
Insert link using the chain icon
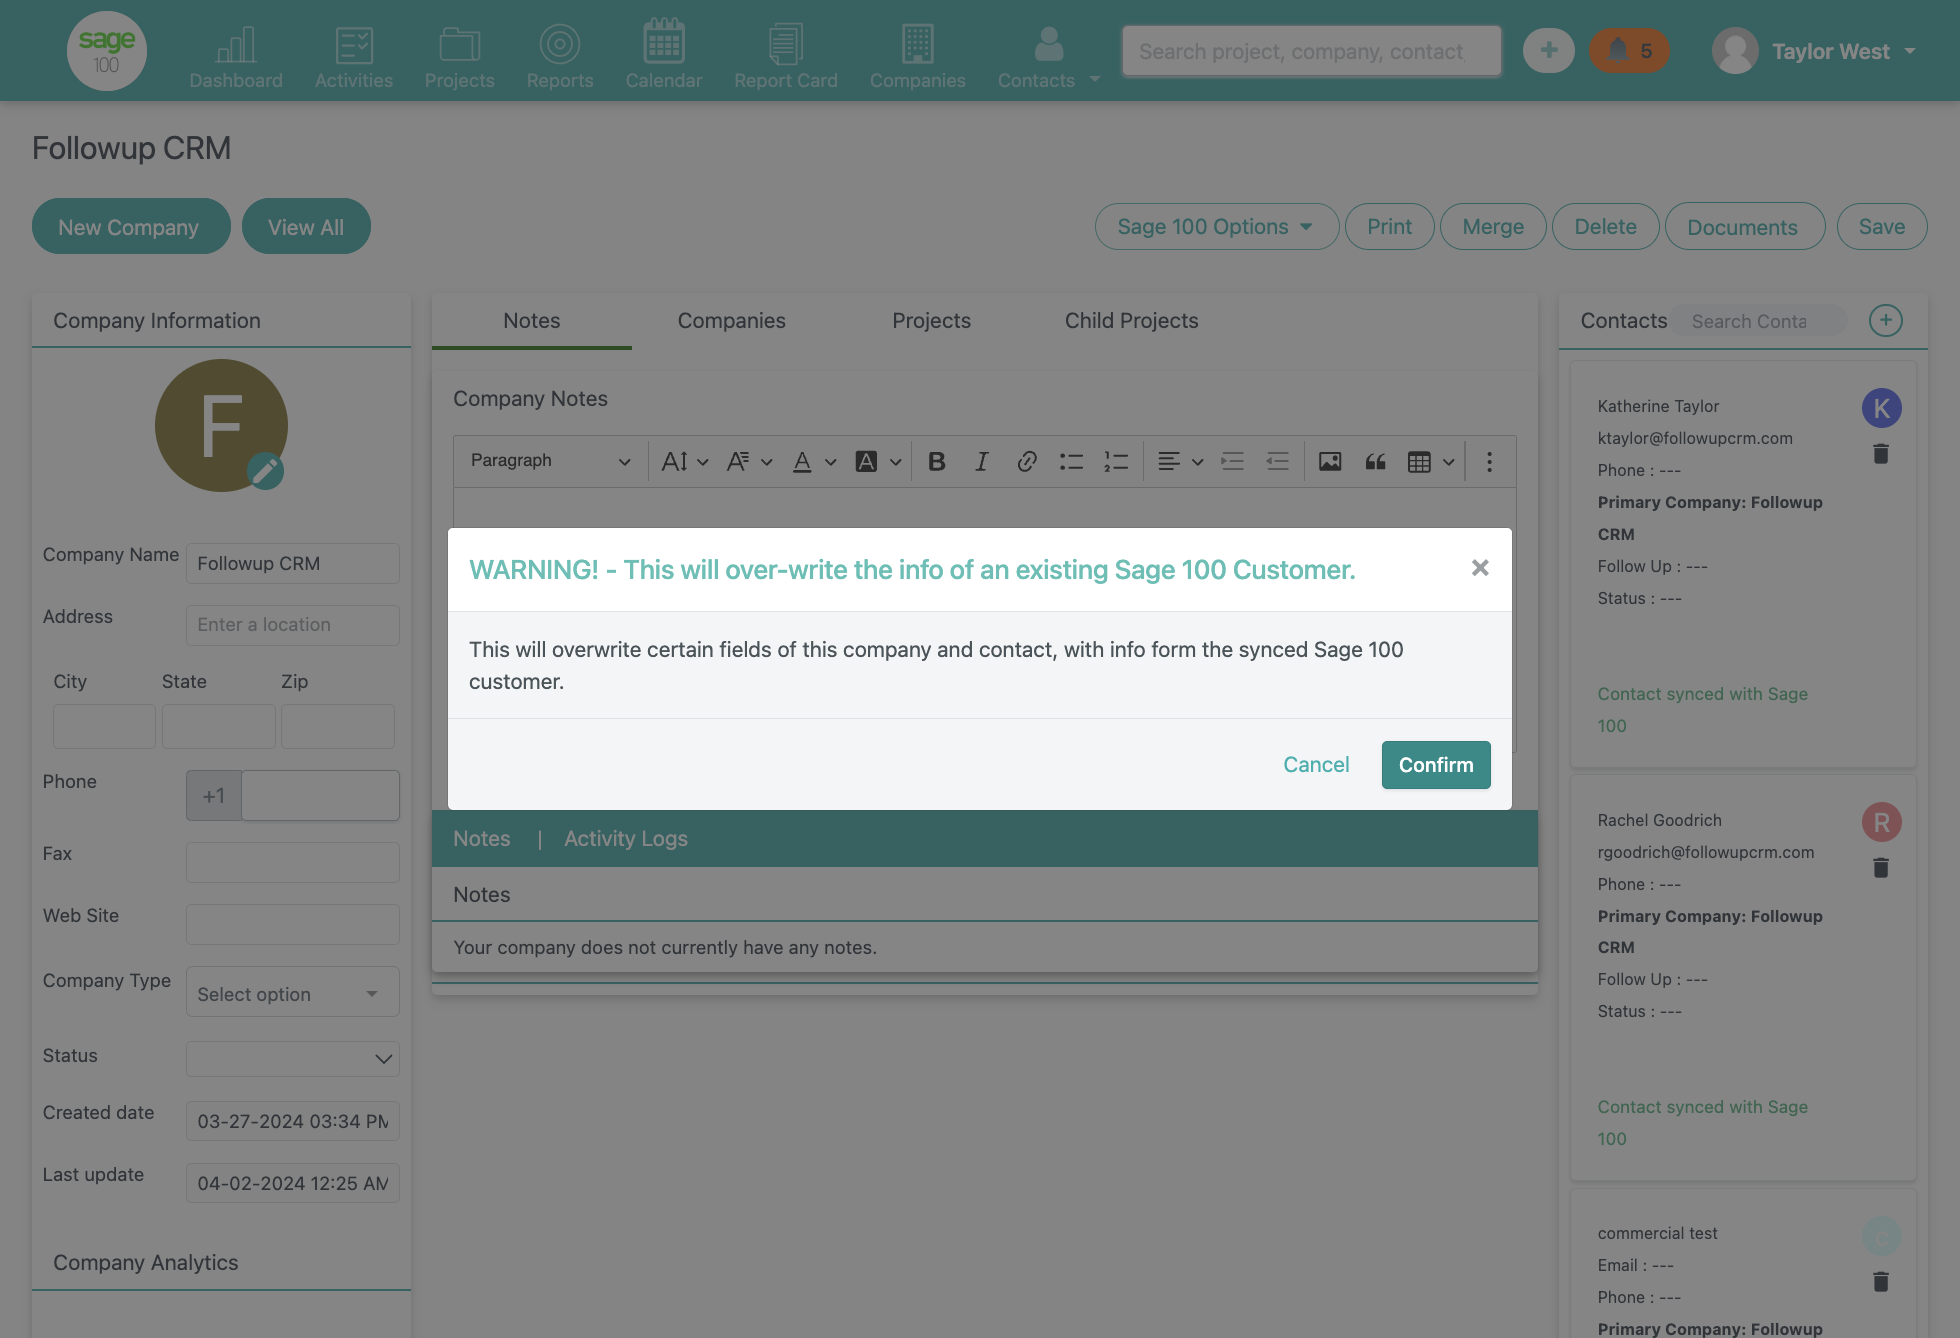1027,461
